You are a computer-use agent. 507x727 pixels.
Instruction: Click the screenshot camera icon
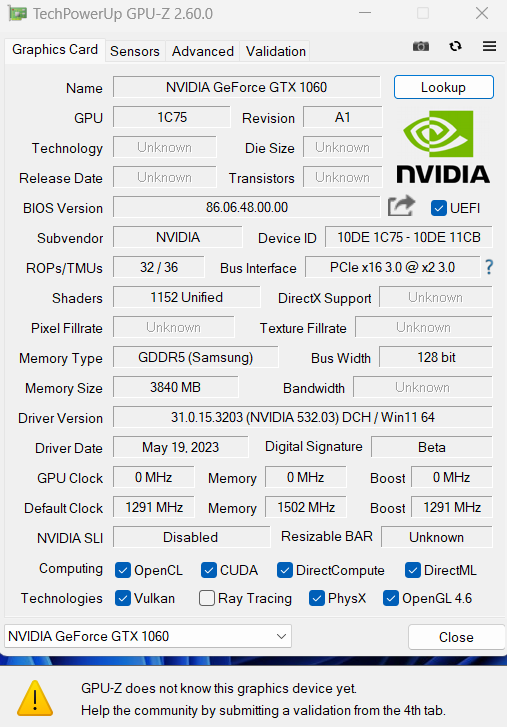pos(420,46)
